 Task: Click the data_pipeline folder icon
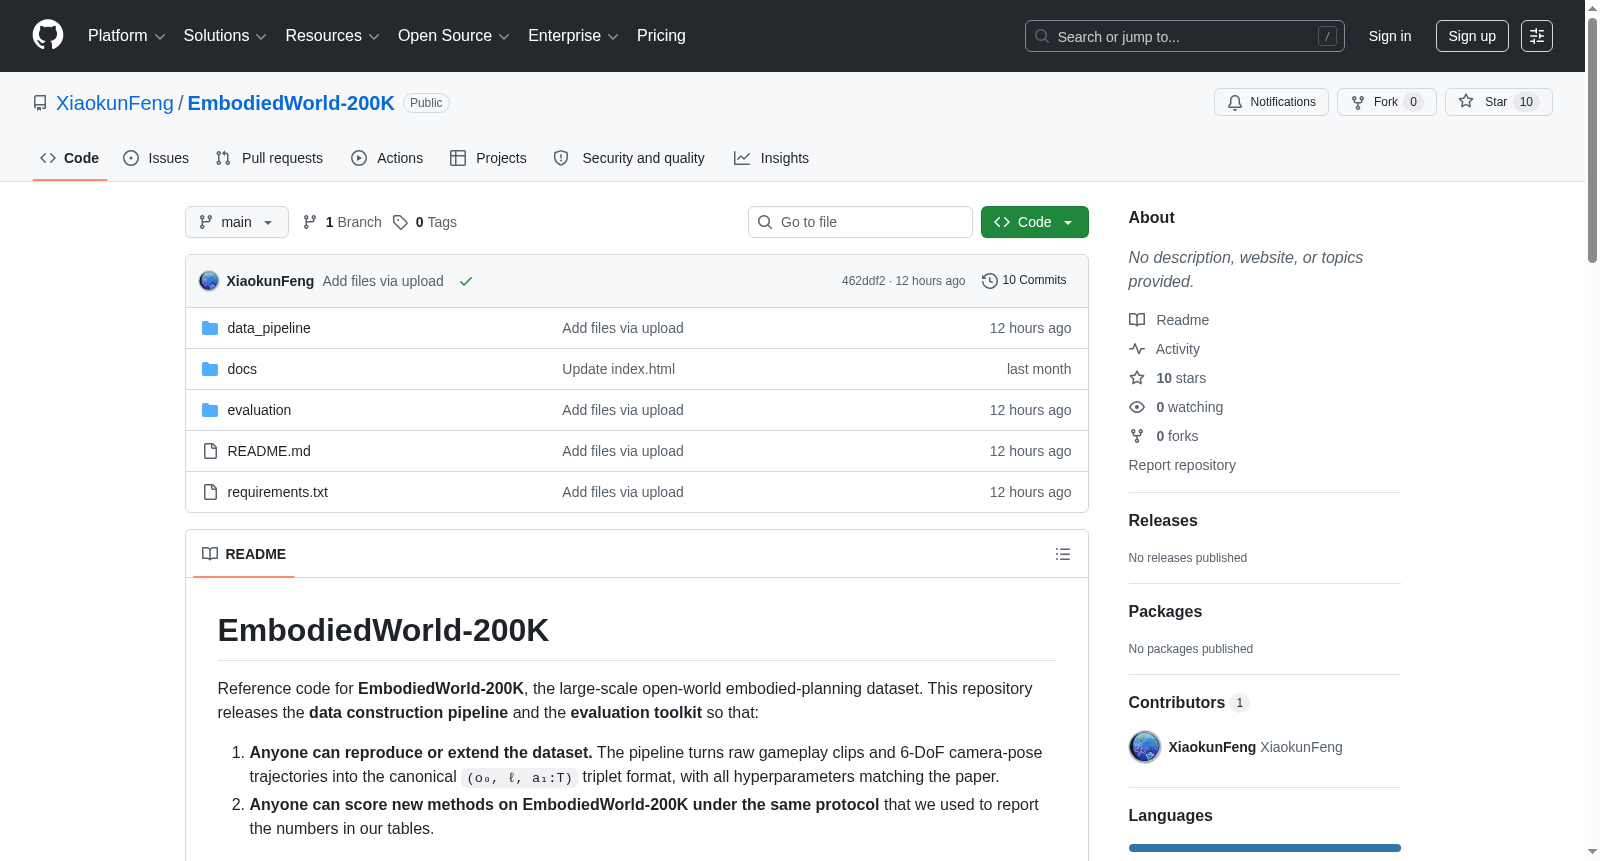(x=210, y=328)
